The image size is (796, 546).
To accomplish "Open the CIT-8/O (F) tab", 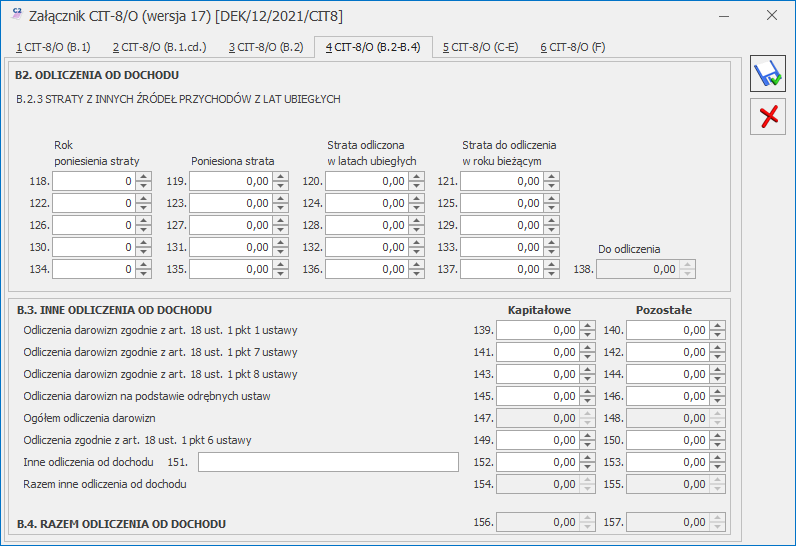I will click(x=573, y=47).
